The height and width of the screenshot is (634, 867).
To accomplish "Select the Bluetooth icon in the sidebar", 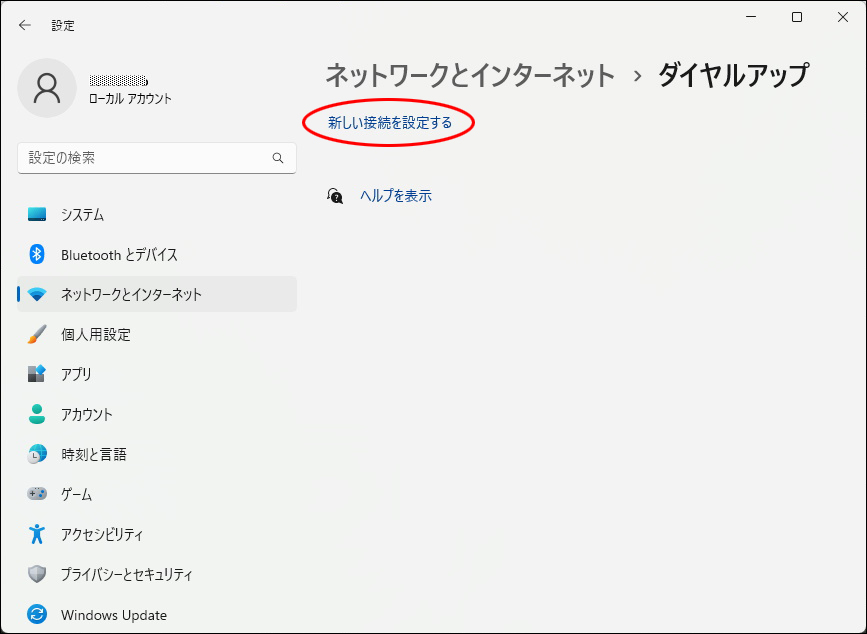I will 37,255.
